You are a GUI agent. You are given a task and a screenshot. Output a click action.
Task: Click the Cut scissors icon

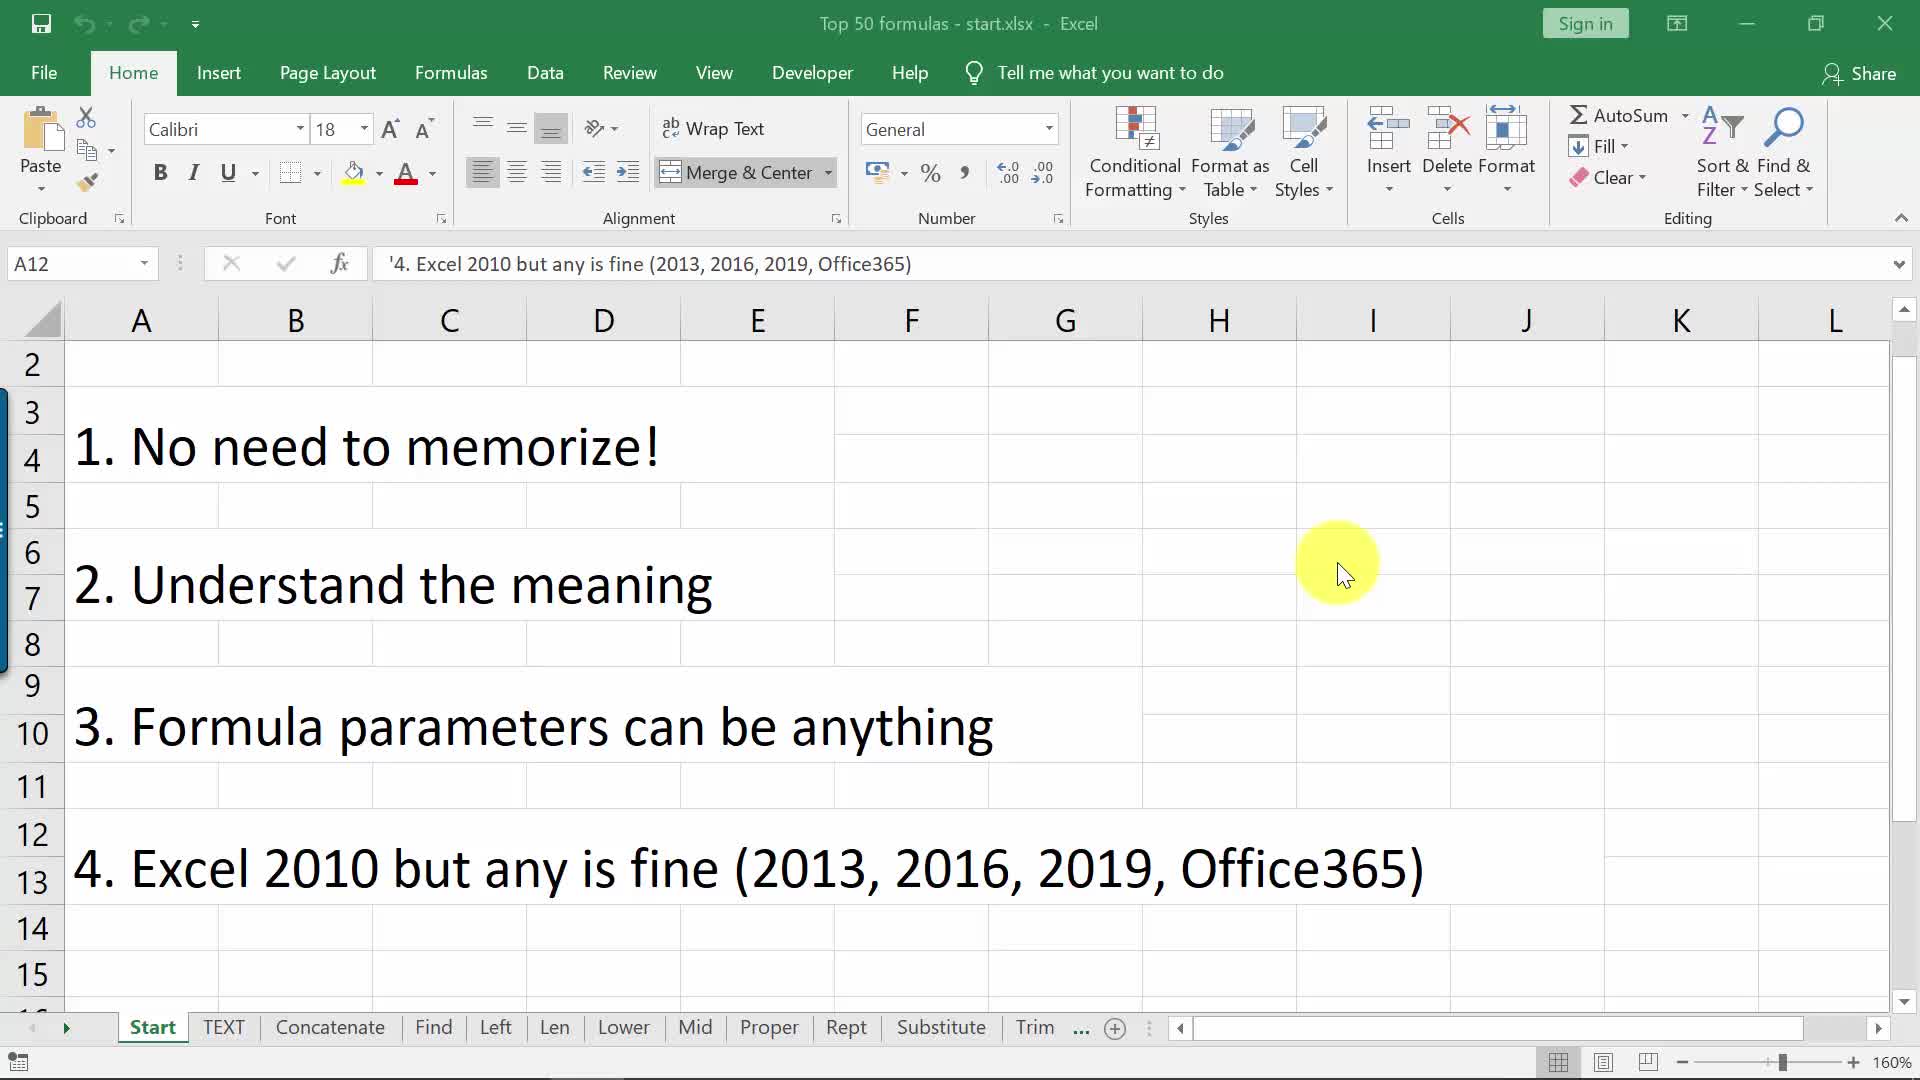[86, 118]
